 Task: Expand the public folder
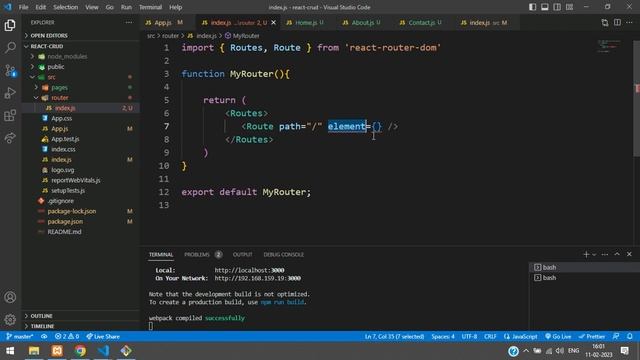(81, 67)
